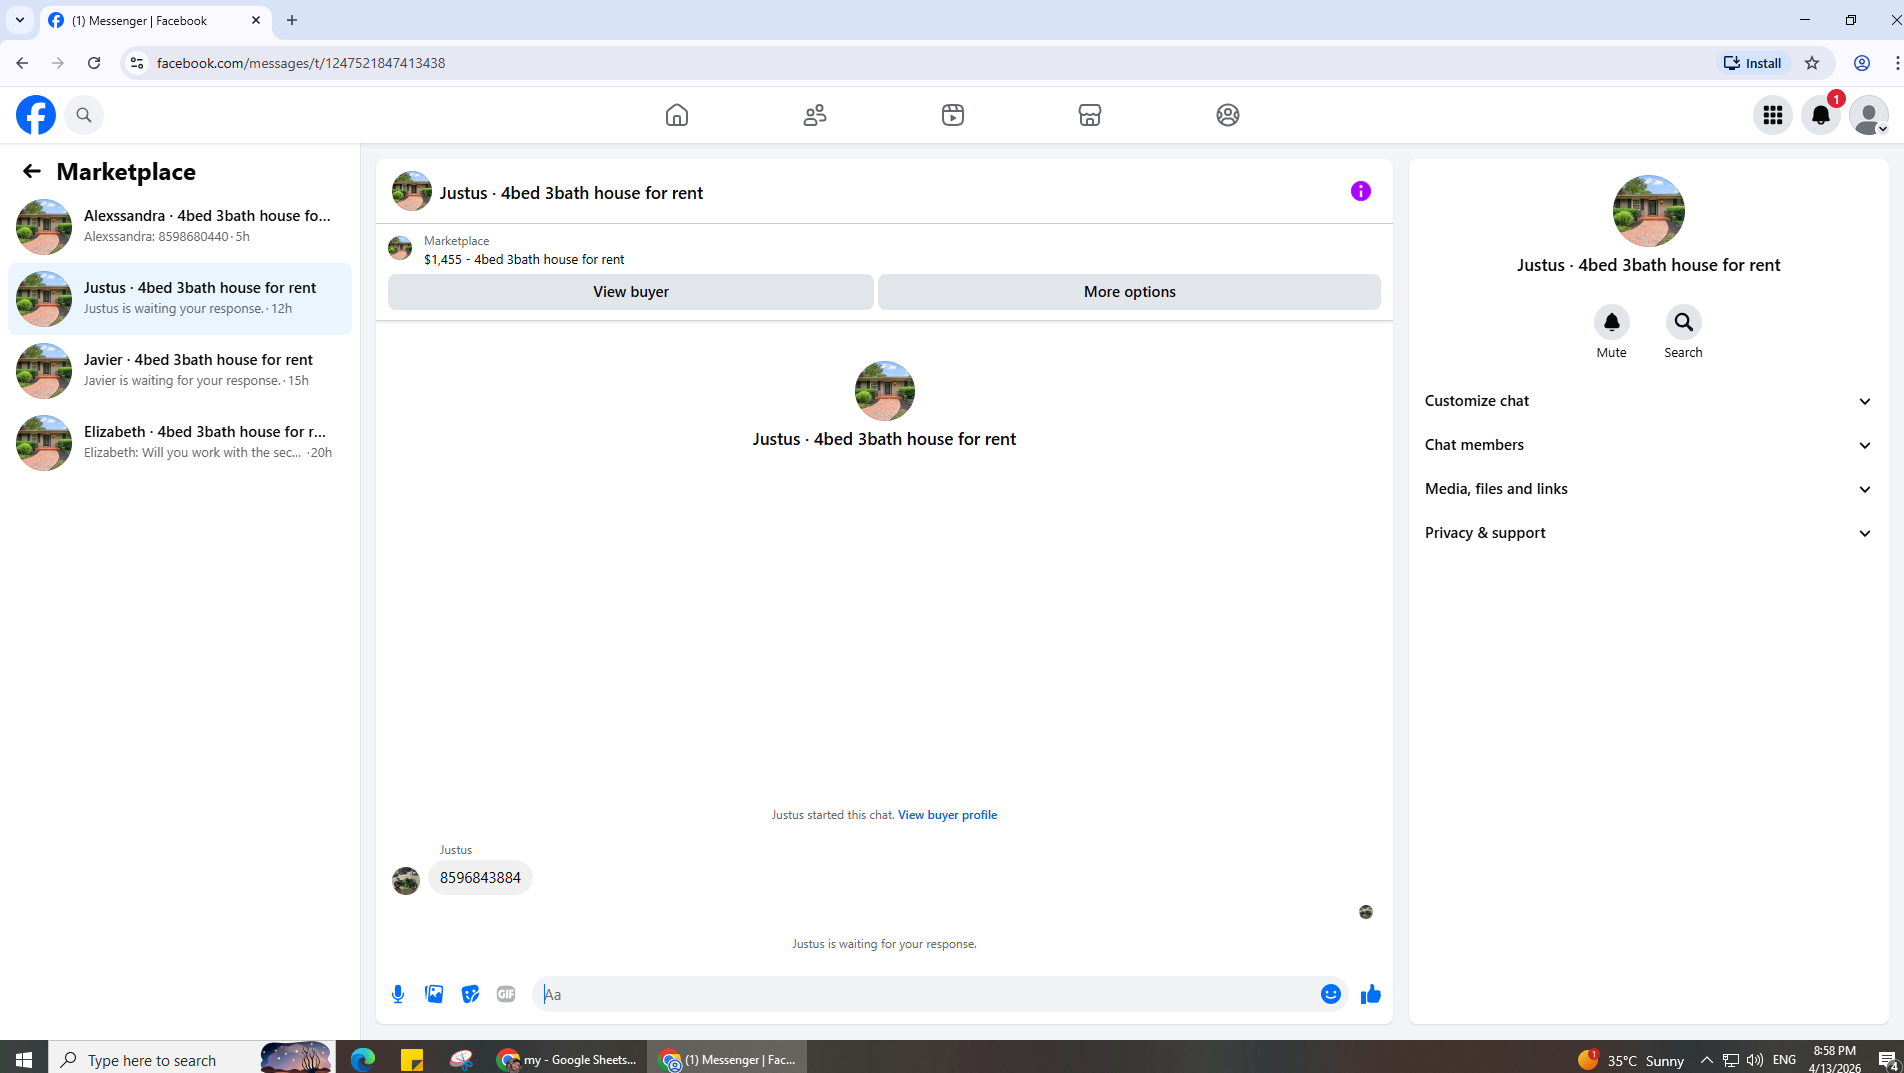Send a thumbs-up like
Viewport: 1904px width, 1073px height.
click(1371, 994)
